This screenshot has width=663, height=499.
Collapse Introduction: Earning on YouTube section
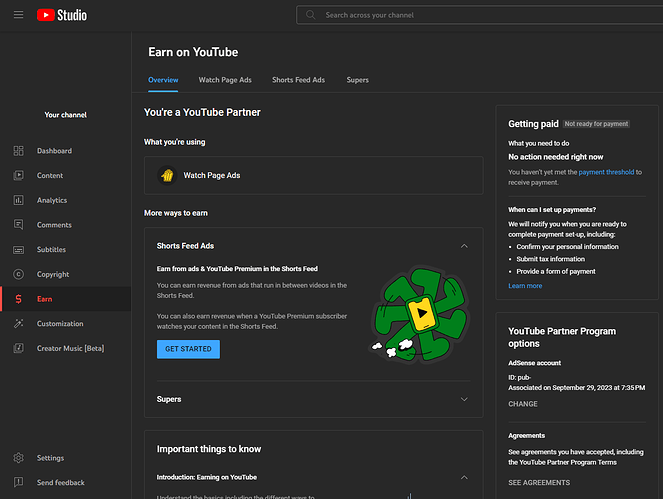(x=464, y=477)
